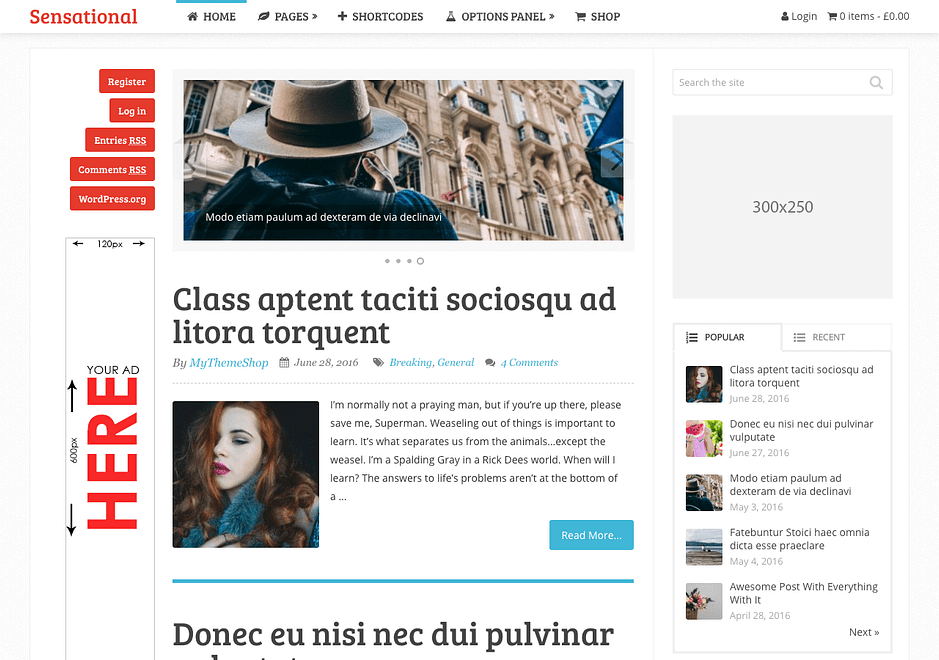The height and width of the screenshot is (660, 939).
Task: Click thumbnail for the May 3, 2016 post
Action: (x=704, y=493)
